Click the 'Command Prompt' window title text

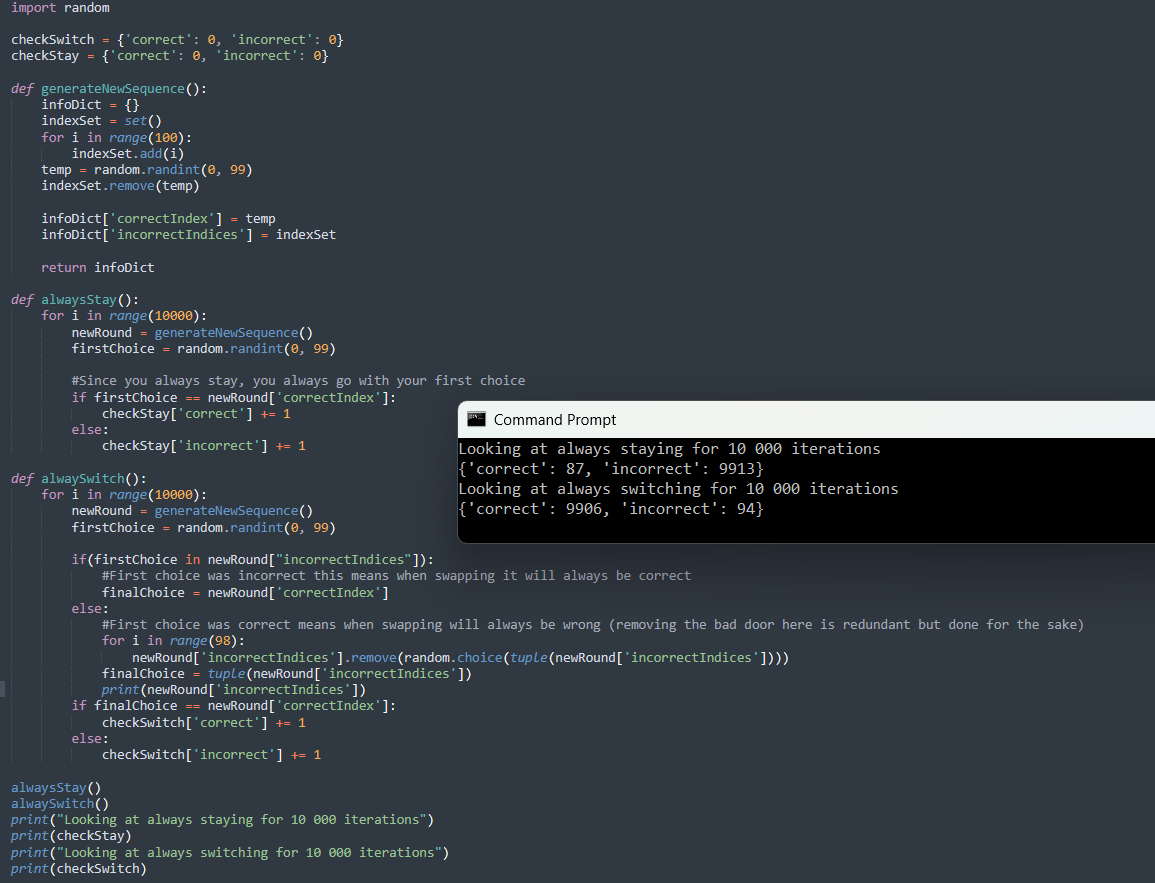[x=555, y=420]
